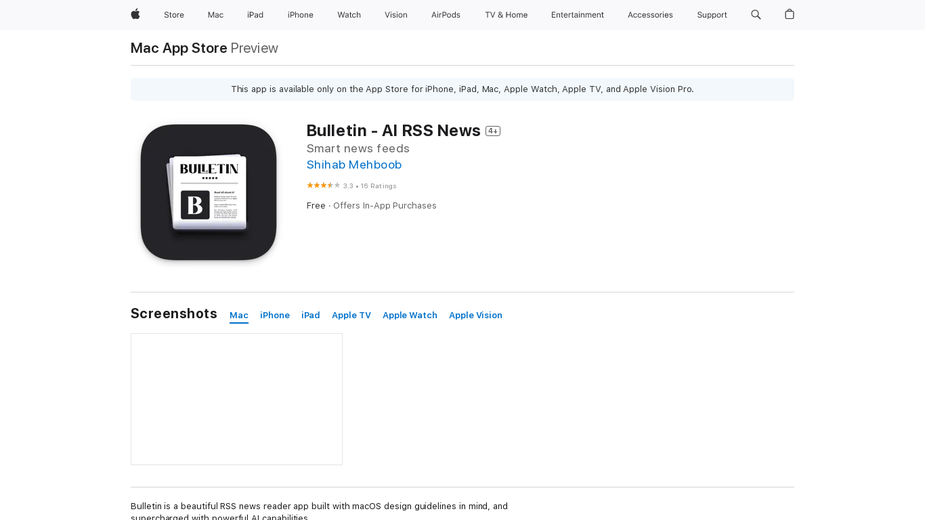Open the Mac screenshot thumbnail
This screenshot has width=925, height=520.
point(237,399)
